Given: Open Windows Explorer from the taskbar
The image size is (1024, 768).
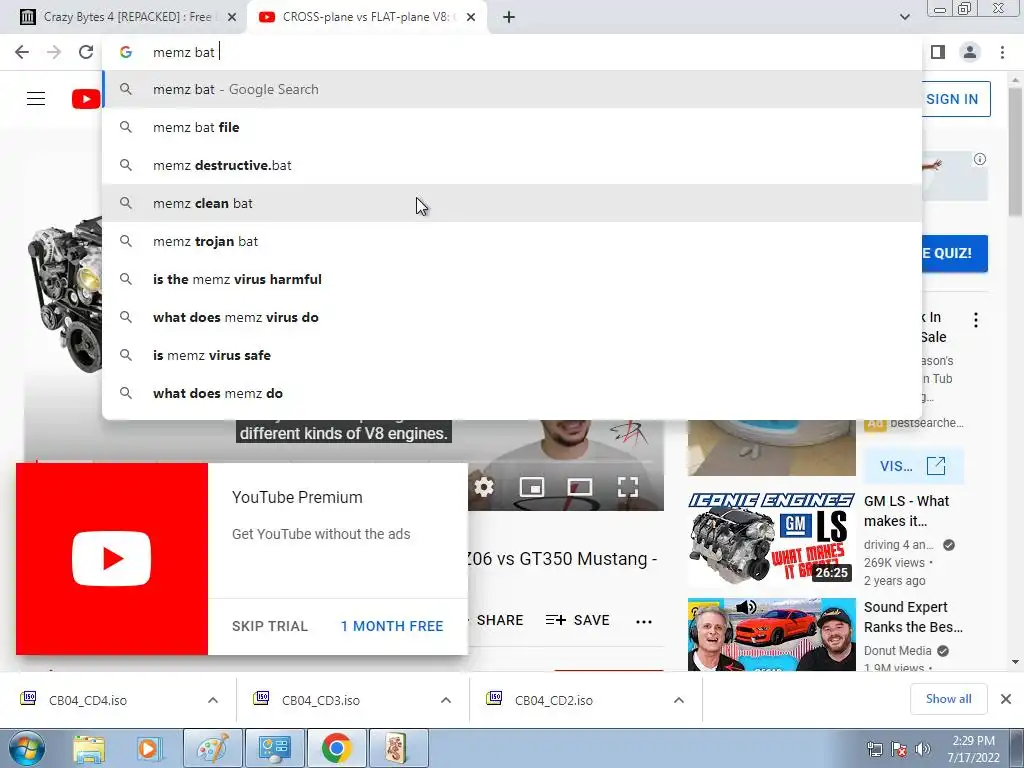Looking at the screenshot, I should click(x=89, y=748).
